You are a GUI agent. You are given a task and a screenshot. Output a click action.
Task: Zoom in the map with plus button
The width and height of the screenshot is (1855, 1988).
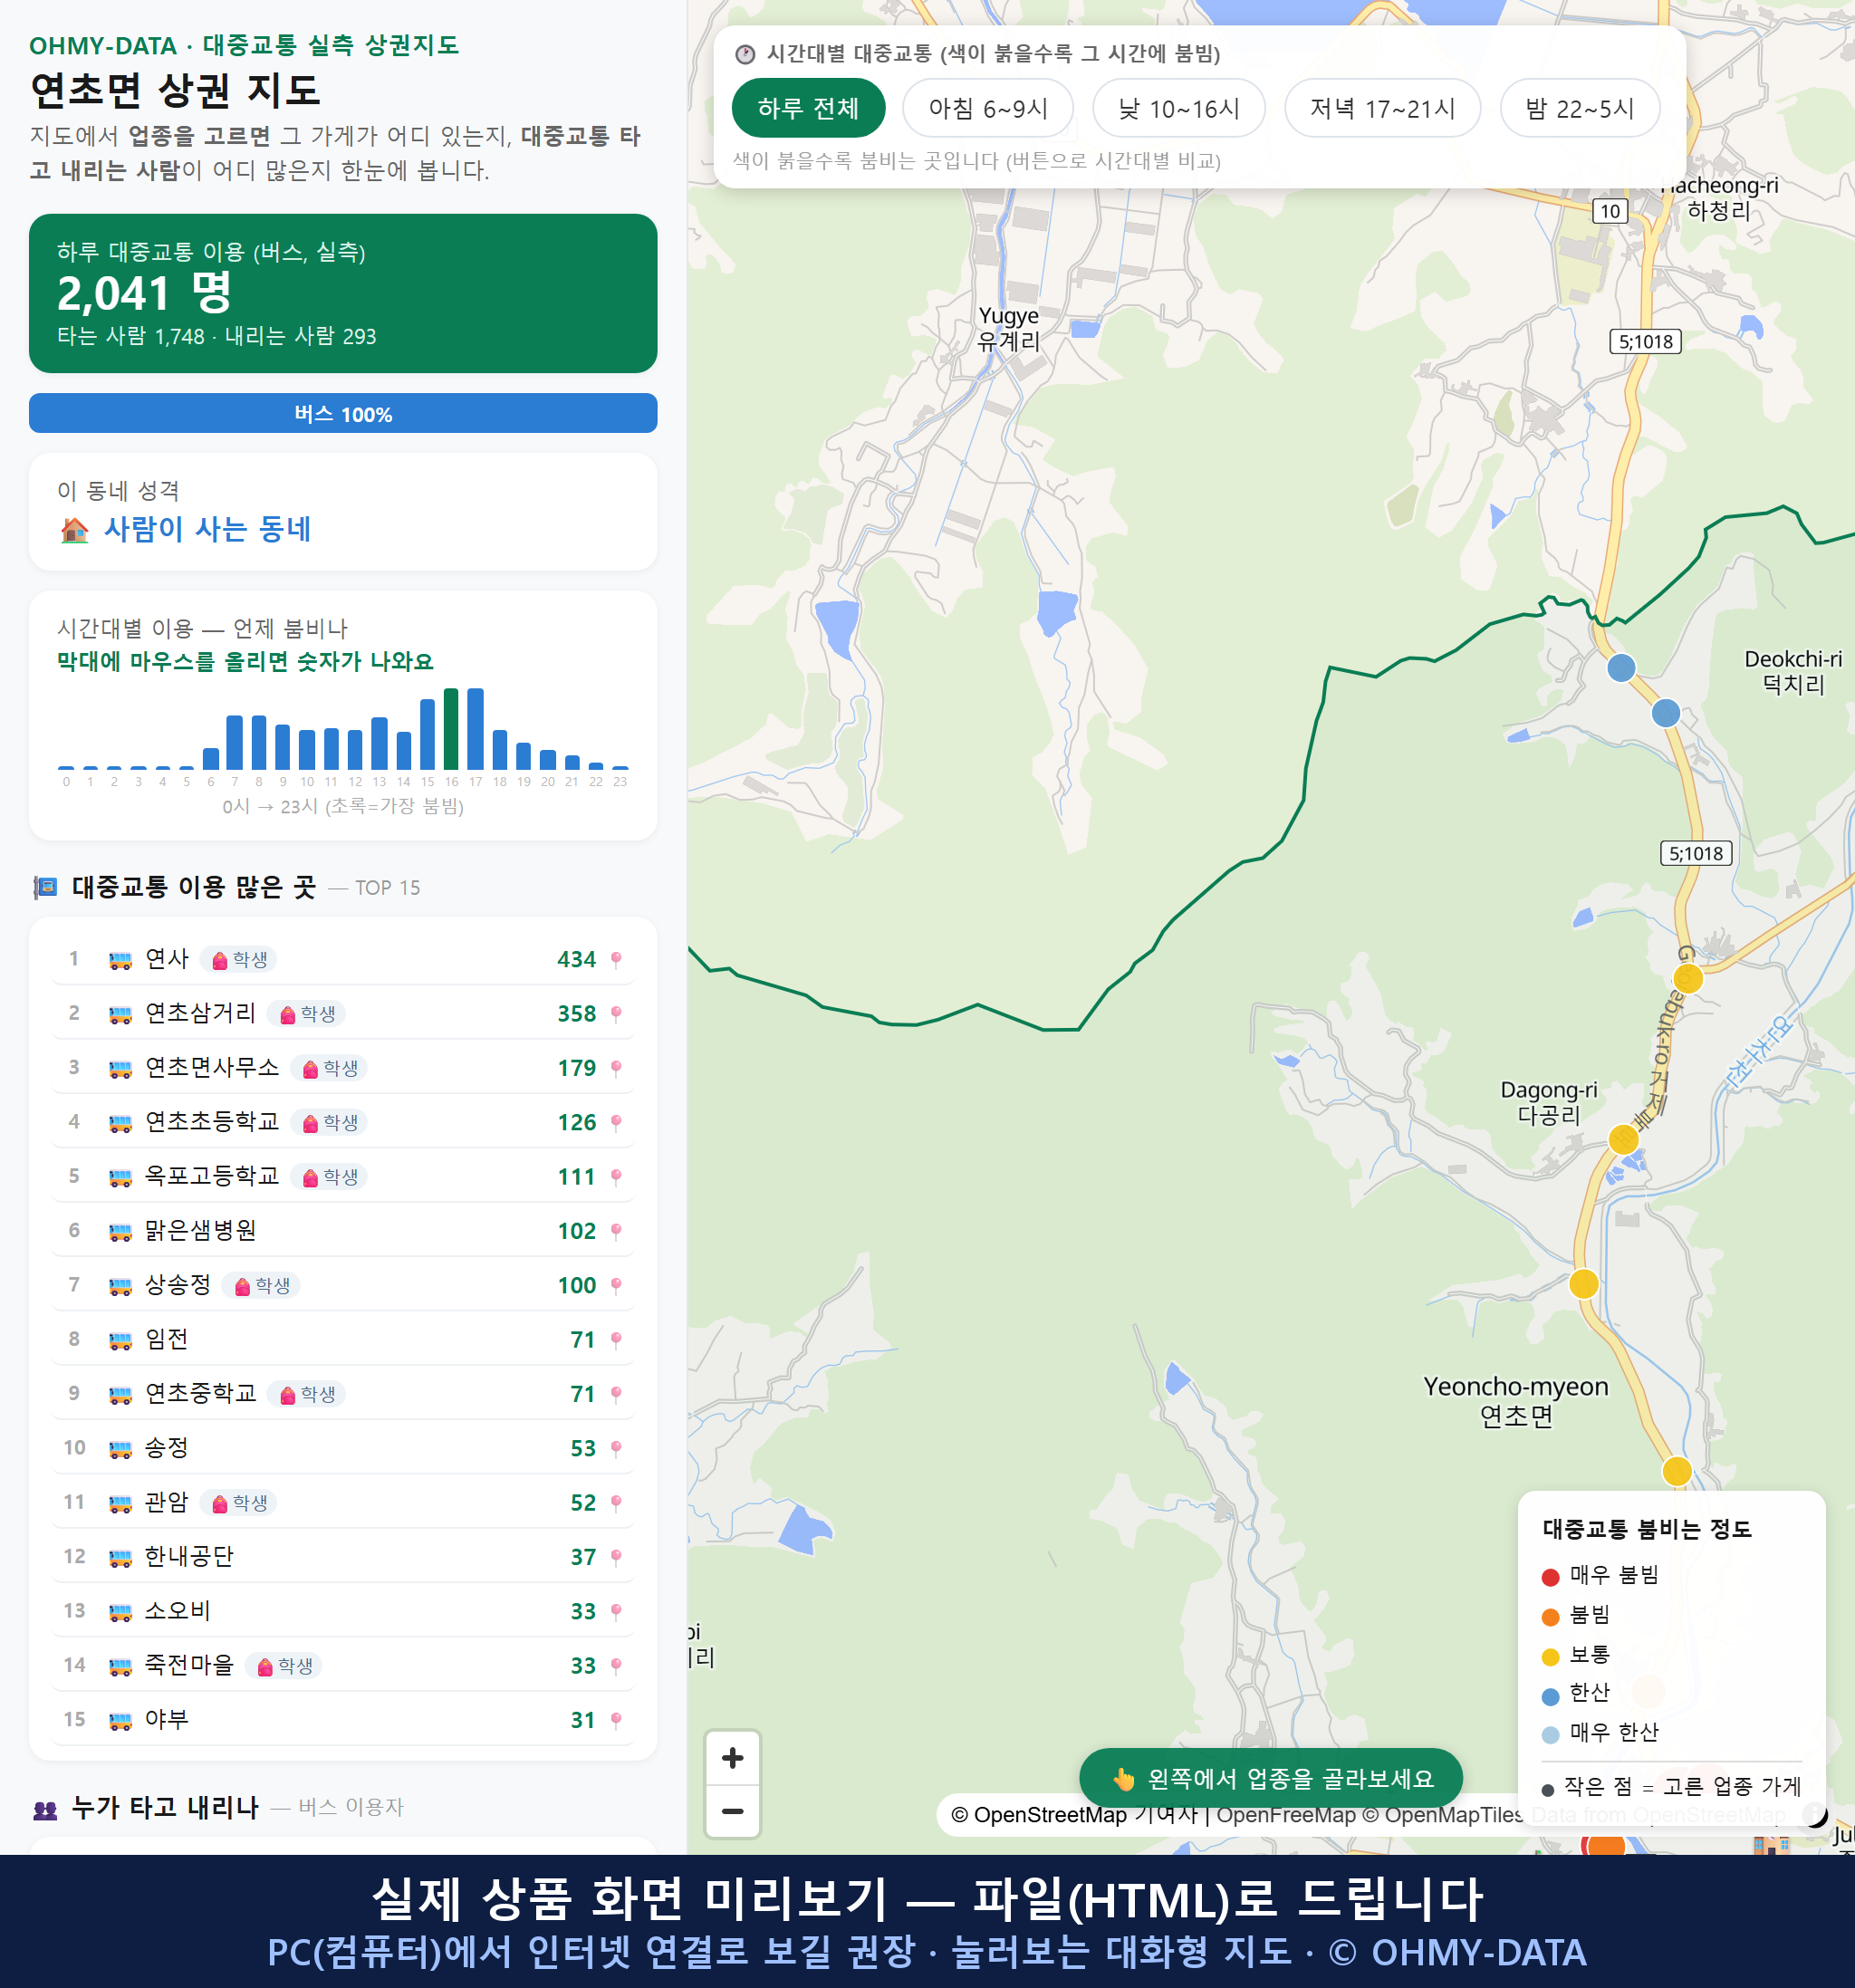[x=733, y=1758]
